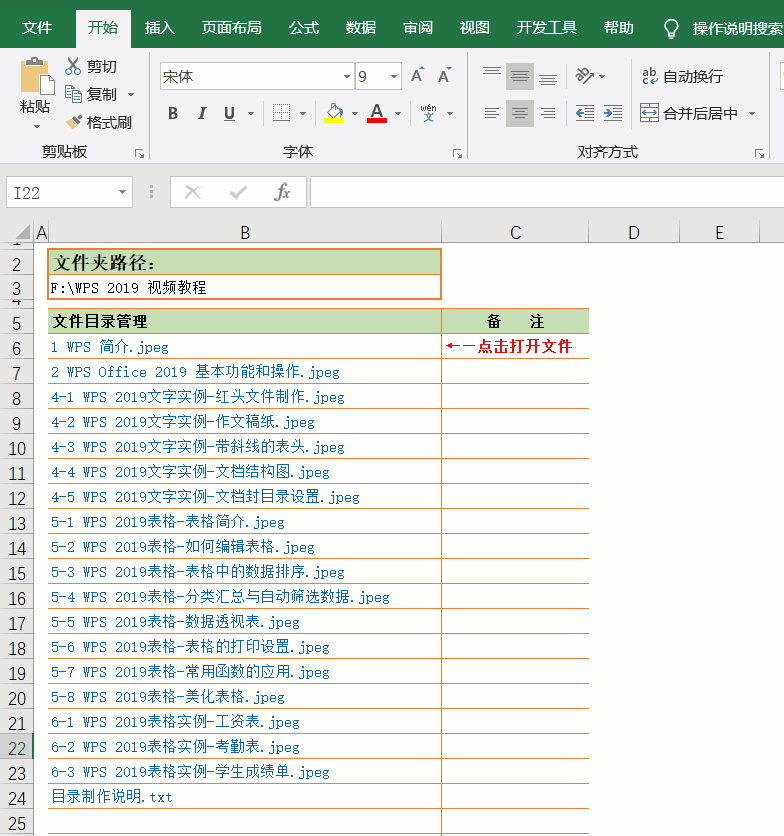Viewport: 784px width, 836px height.
Task: Click the Paste clipboard icon
Action: (37, 76)
